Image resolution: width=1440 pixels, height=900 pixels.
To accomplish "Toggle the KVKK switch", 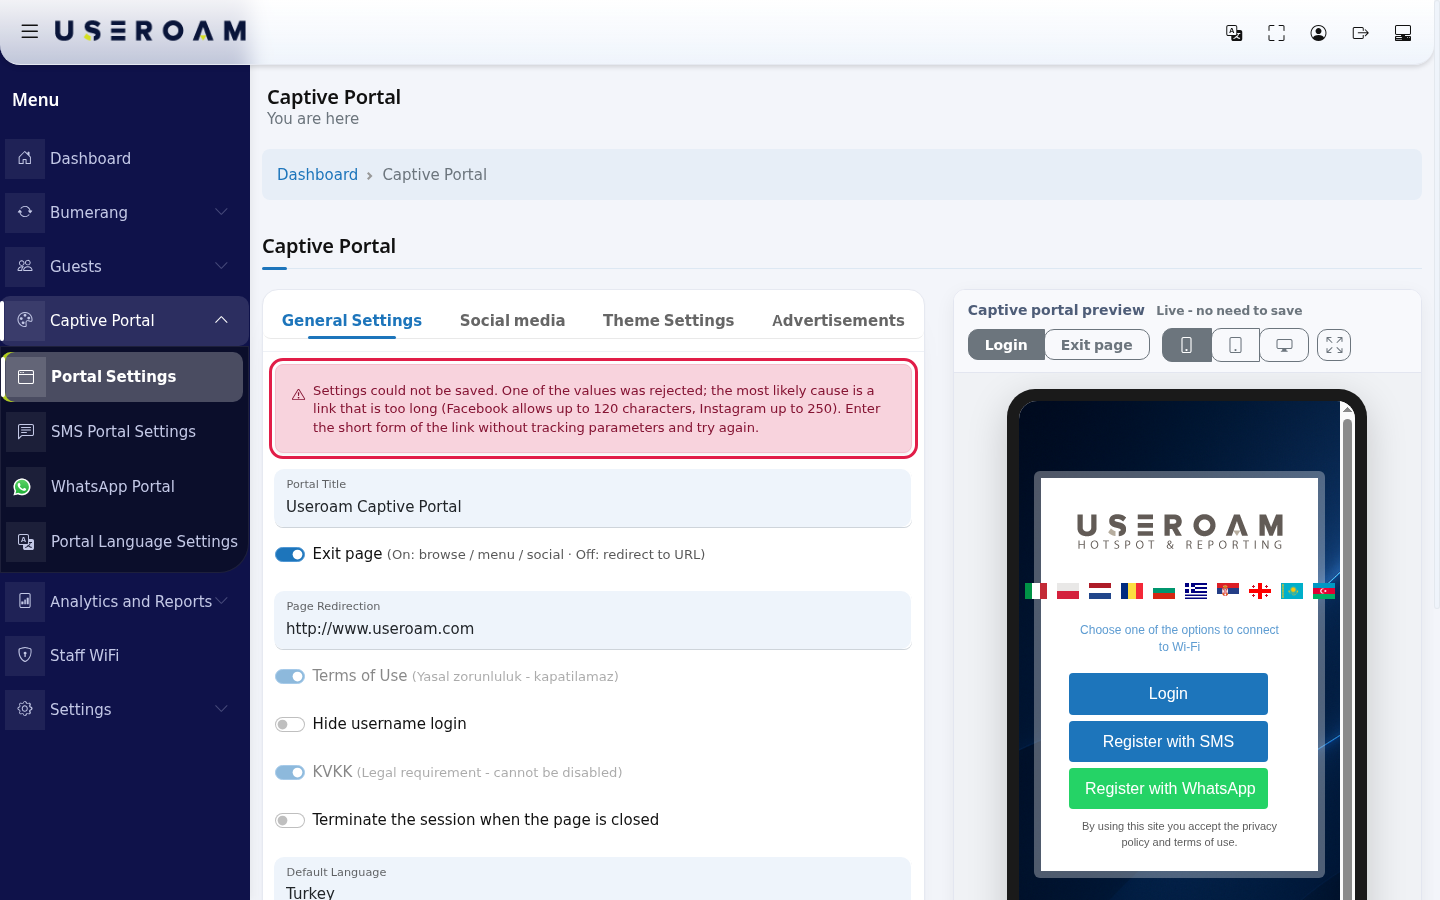I will 290,772.
